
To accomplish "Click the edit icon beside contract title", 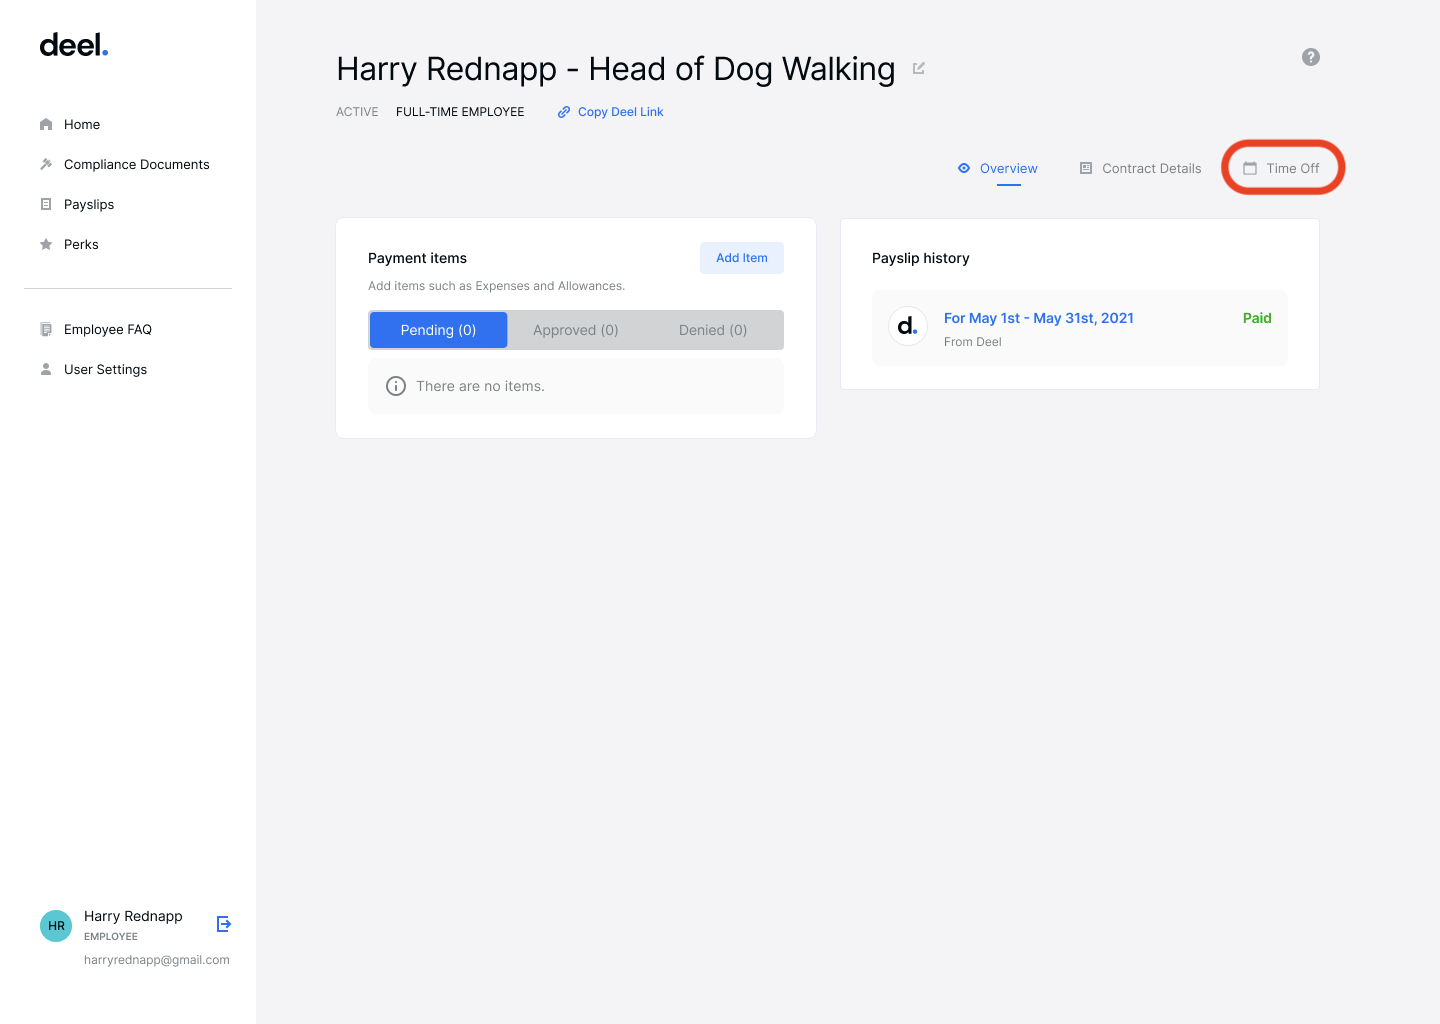I will coord(919,68).
